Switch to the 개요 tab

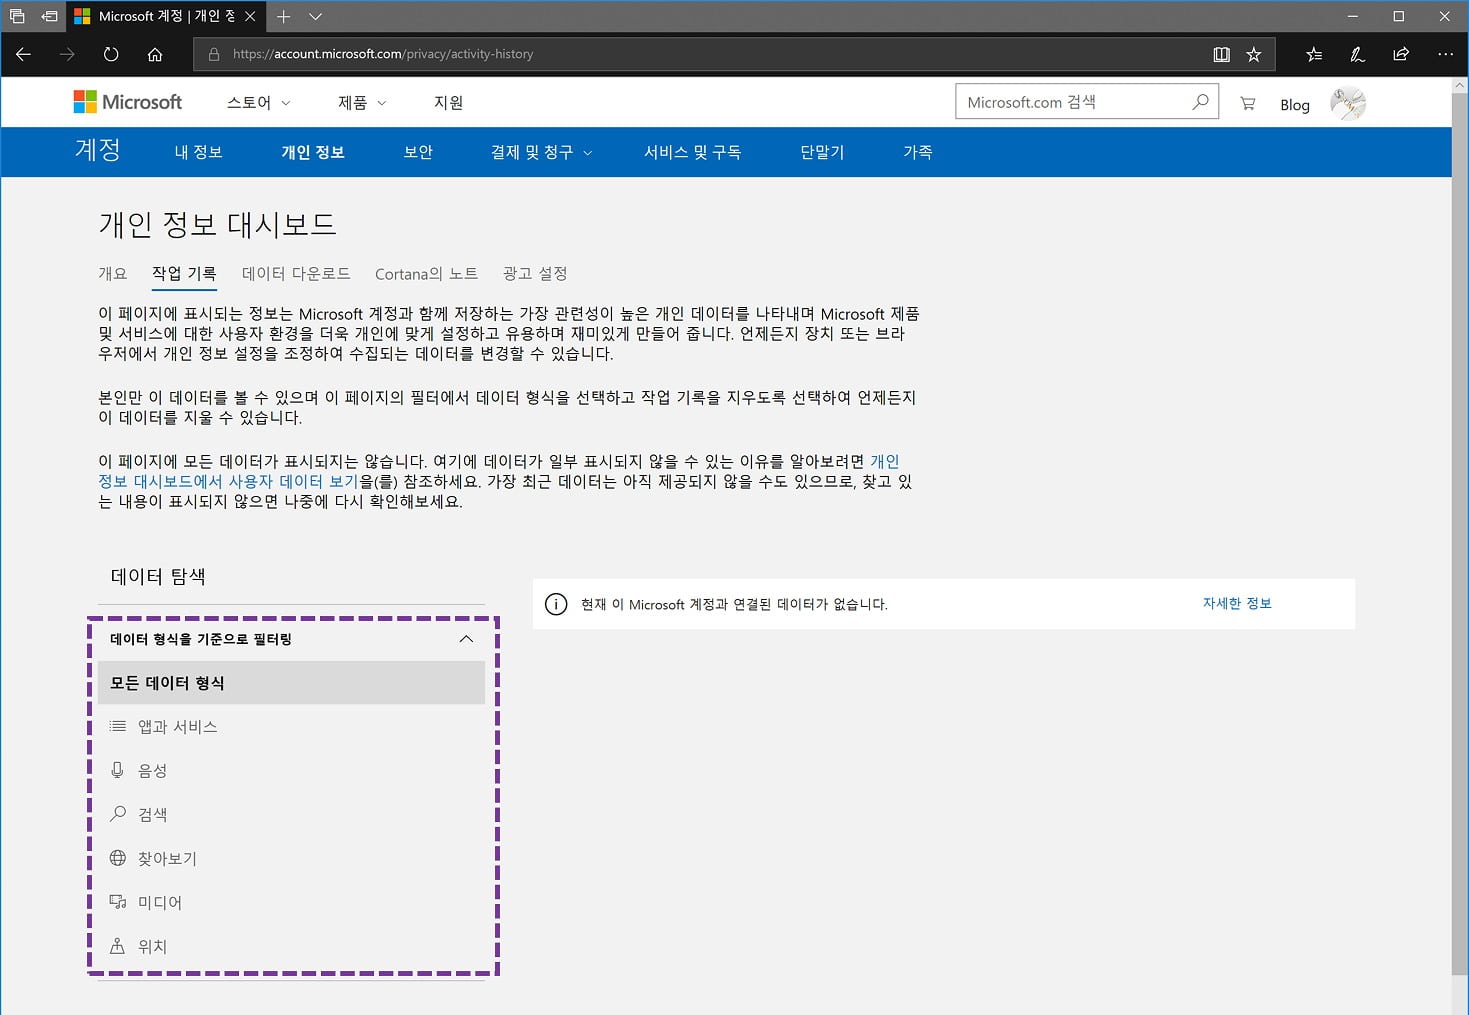[x=113, y=273]
